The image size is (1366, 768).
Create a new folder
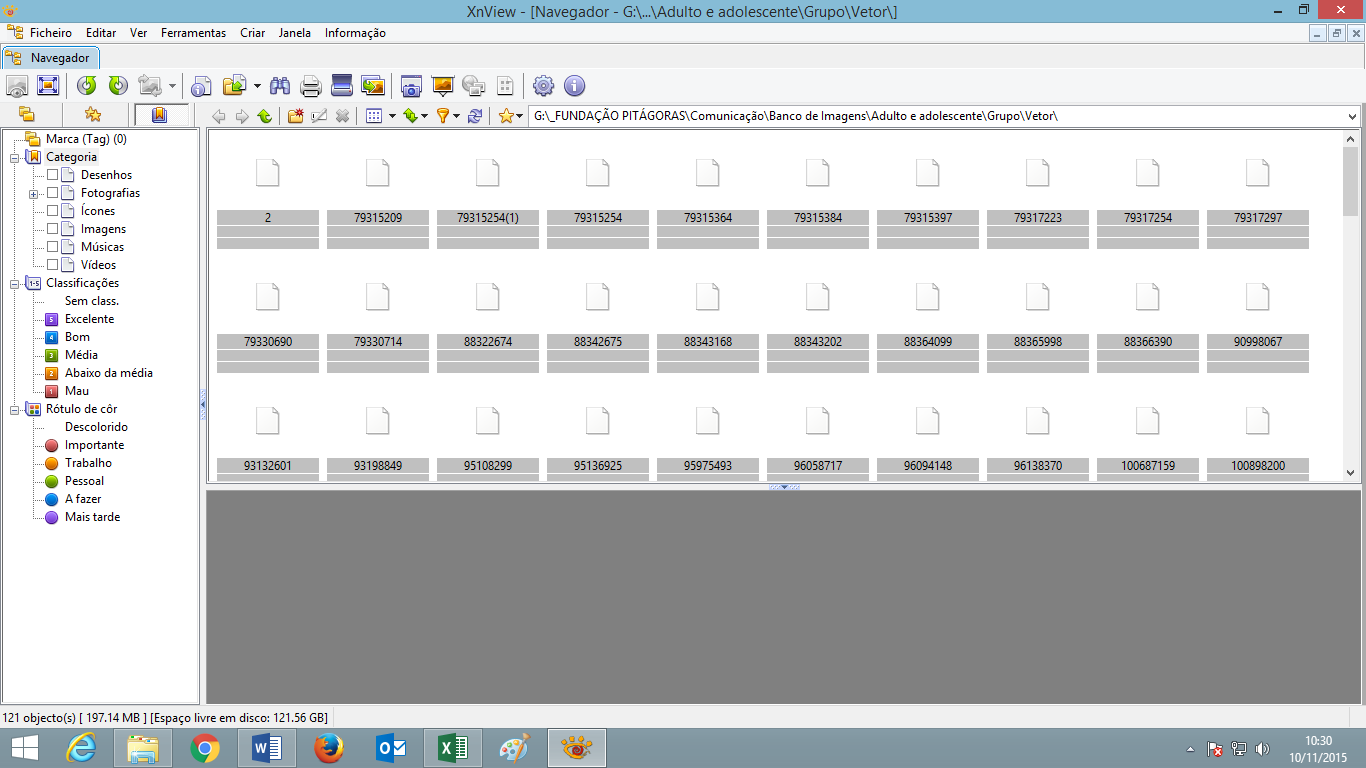[x=296, y=116]
